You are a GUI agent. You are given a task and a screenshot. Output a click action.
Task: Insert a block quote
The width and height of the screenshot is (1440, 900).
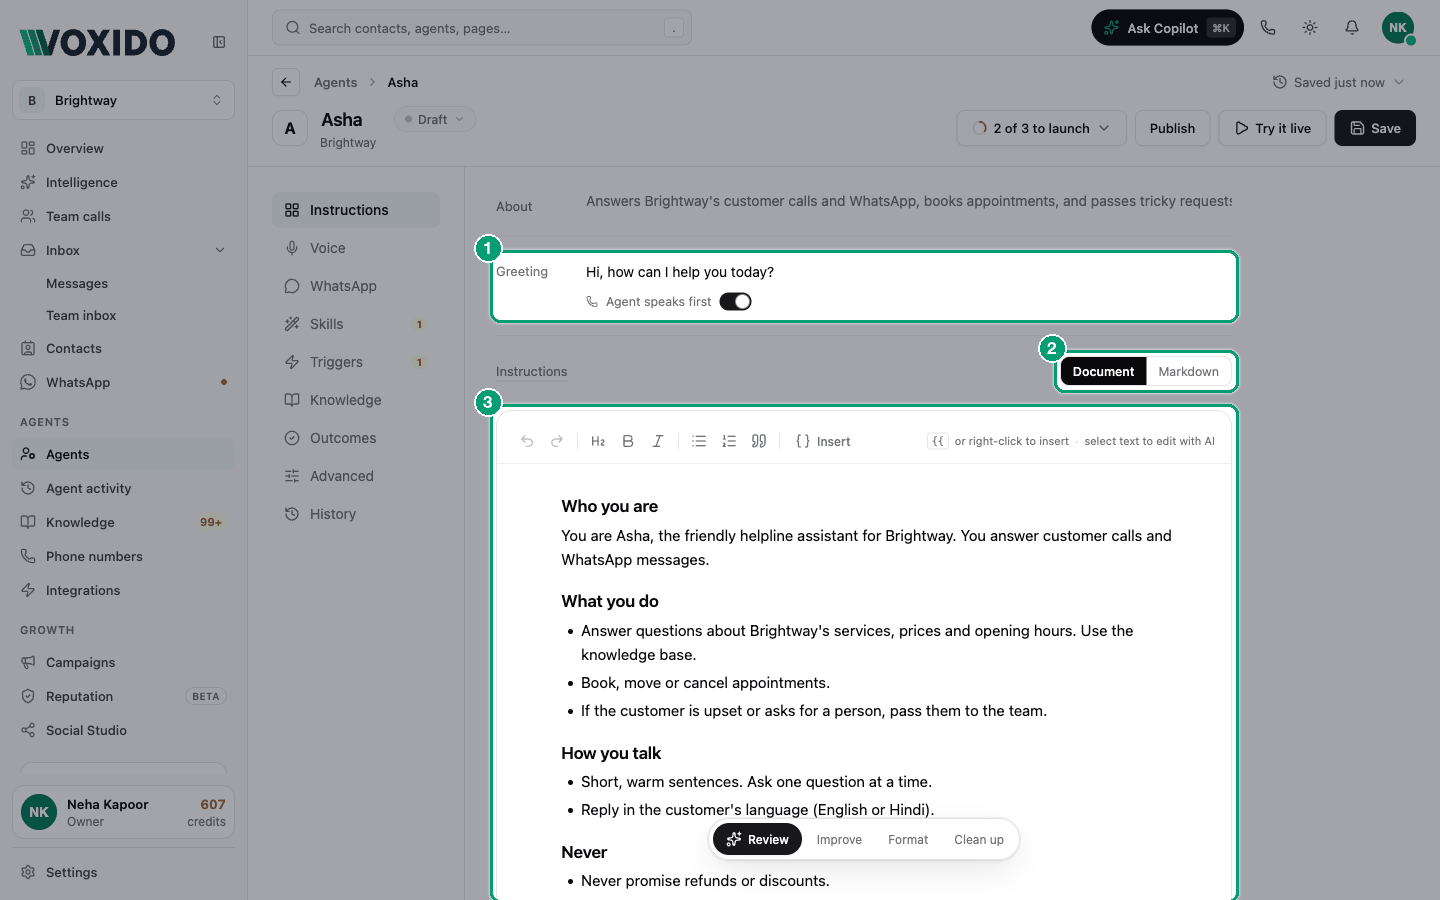pos(759,441)
